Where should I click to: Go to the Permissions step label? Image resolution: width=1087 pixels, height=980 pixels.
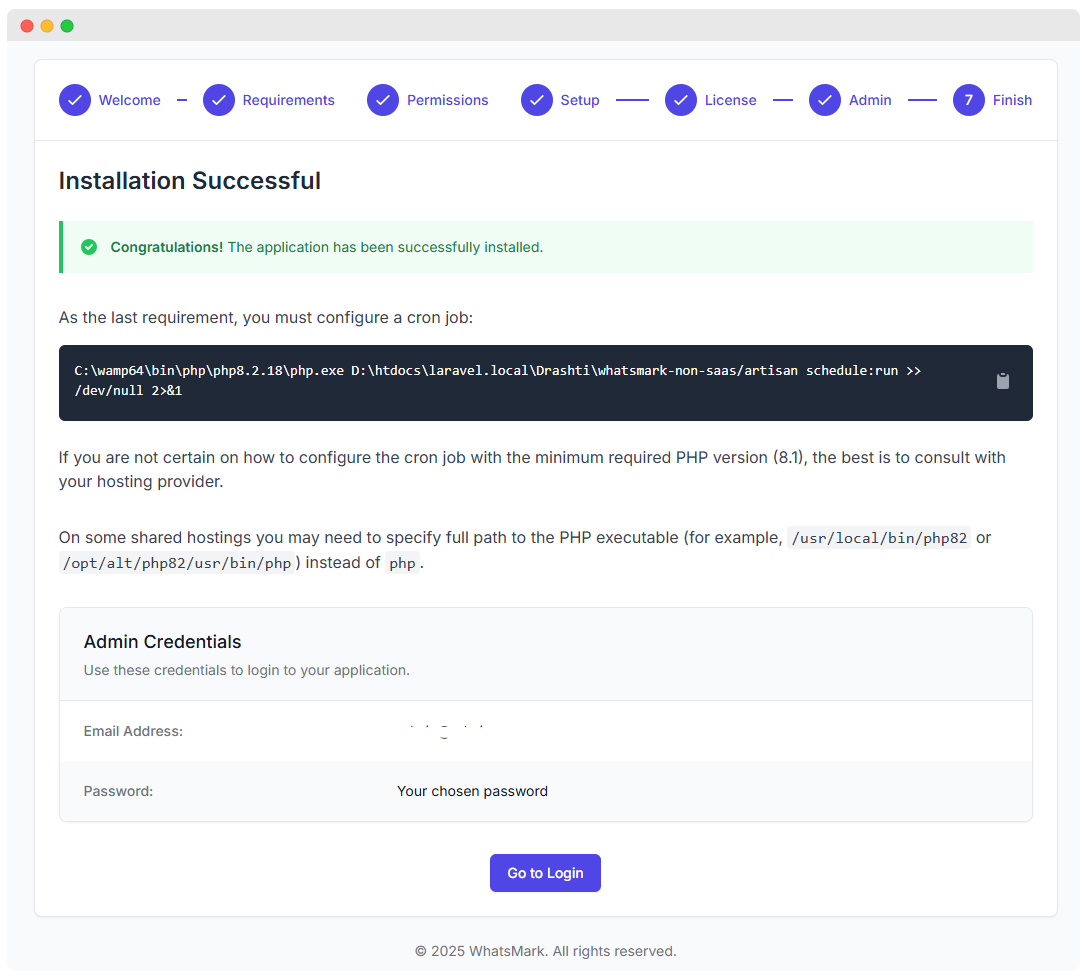tap(447, 100)
